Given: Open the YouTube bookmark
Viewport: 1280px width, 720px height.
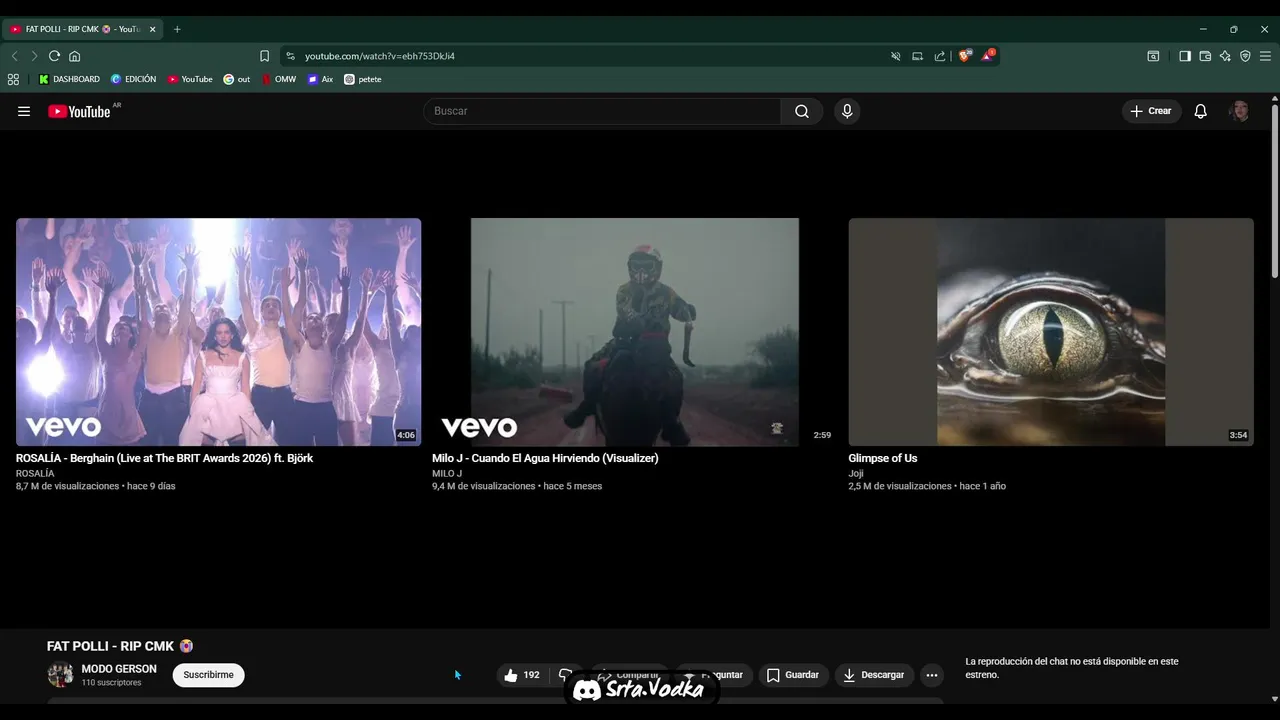Looking at the screenshot, I should click(x=190, y=79).
